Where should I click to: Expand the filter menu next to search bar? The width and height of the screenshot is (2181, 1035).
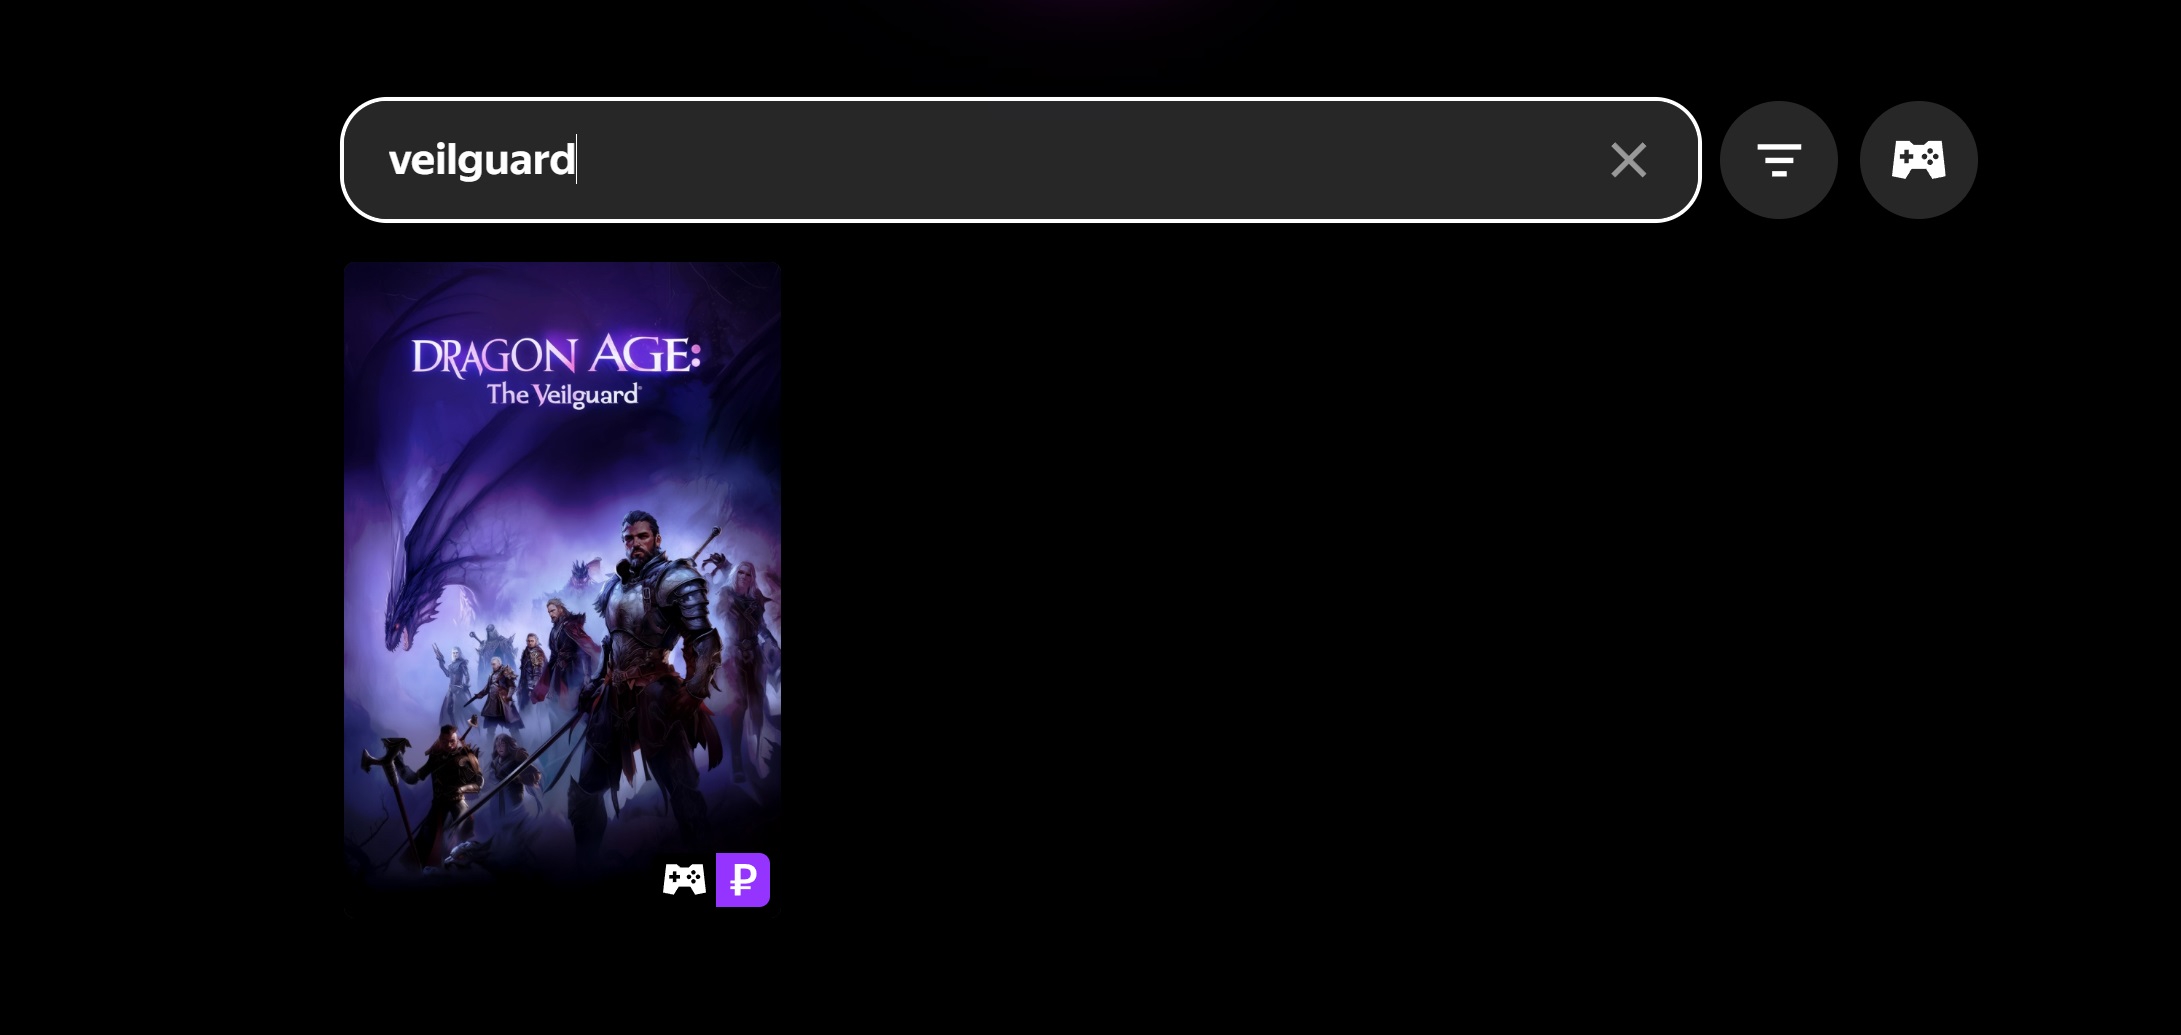click(x=1778, y=160)
